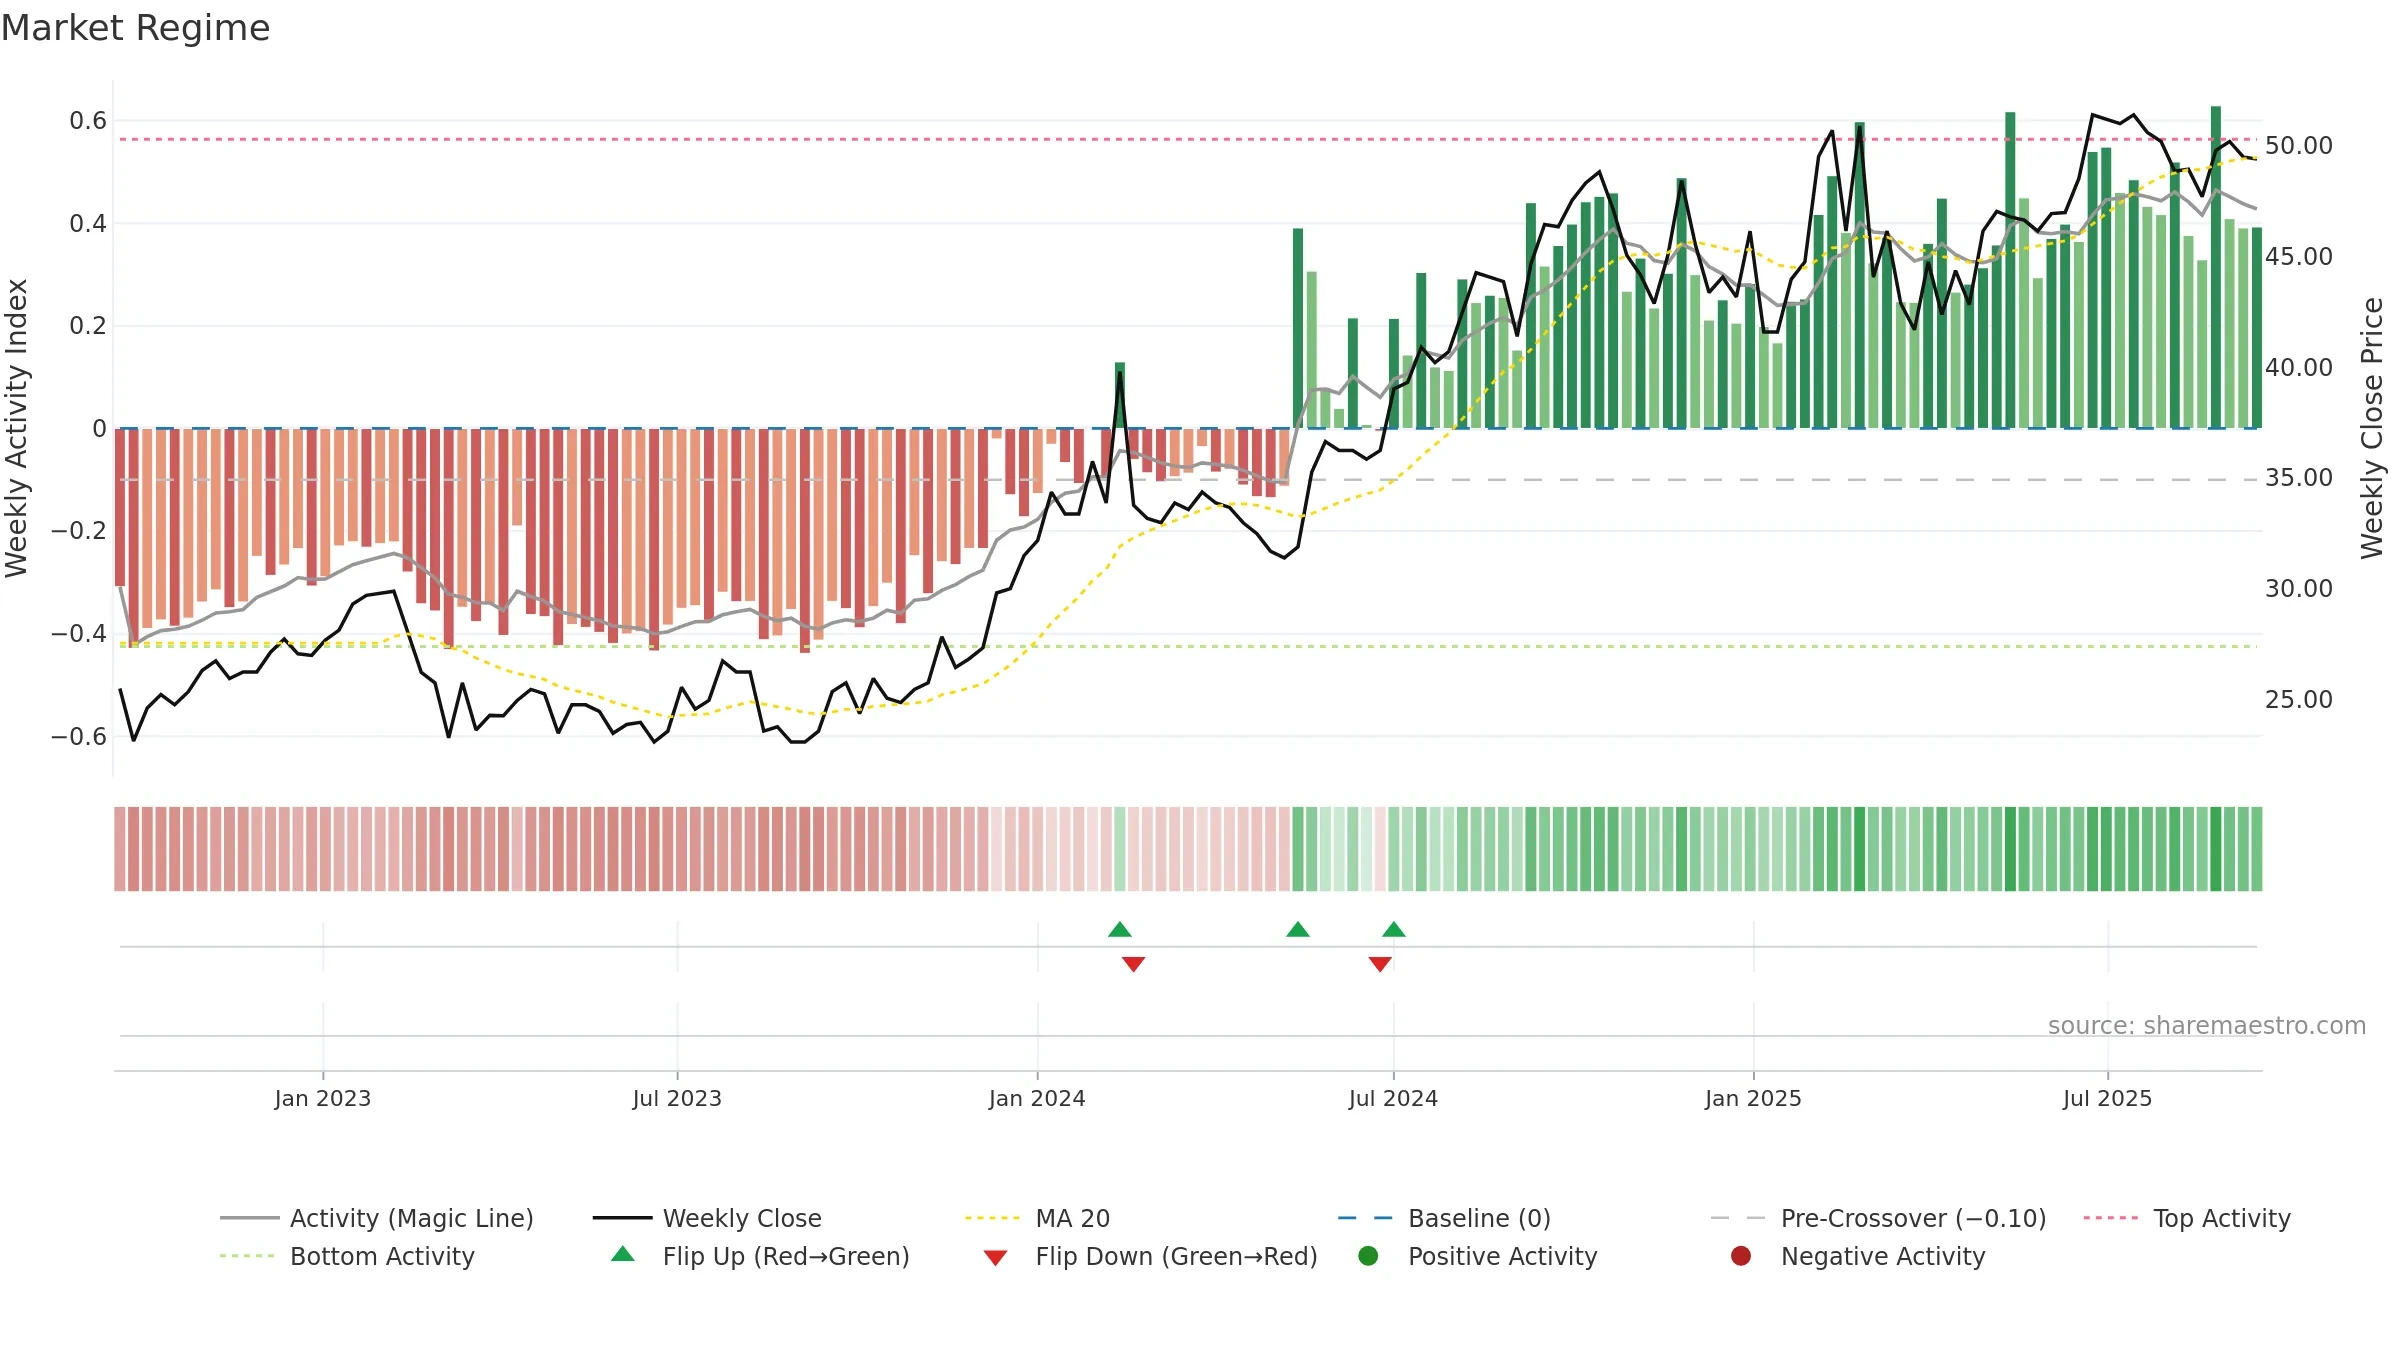Toggle the Baseline (0) legend entry

coord(1444,1218)
